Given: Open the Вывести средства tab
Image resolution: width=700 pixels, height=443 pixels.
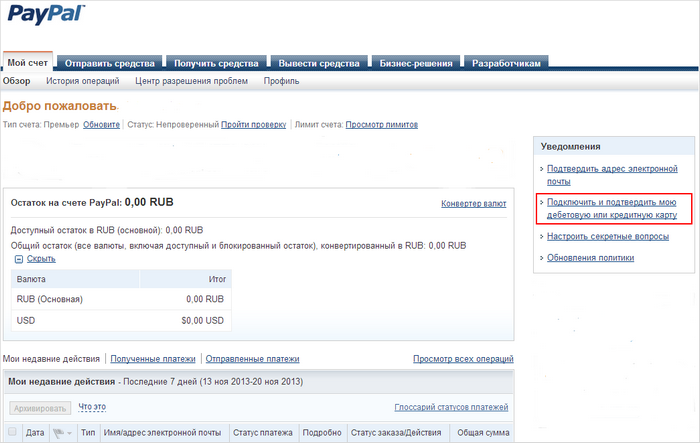Looking at the screenshot, I should (319, 63).
